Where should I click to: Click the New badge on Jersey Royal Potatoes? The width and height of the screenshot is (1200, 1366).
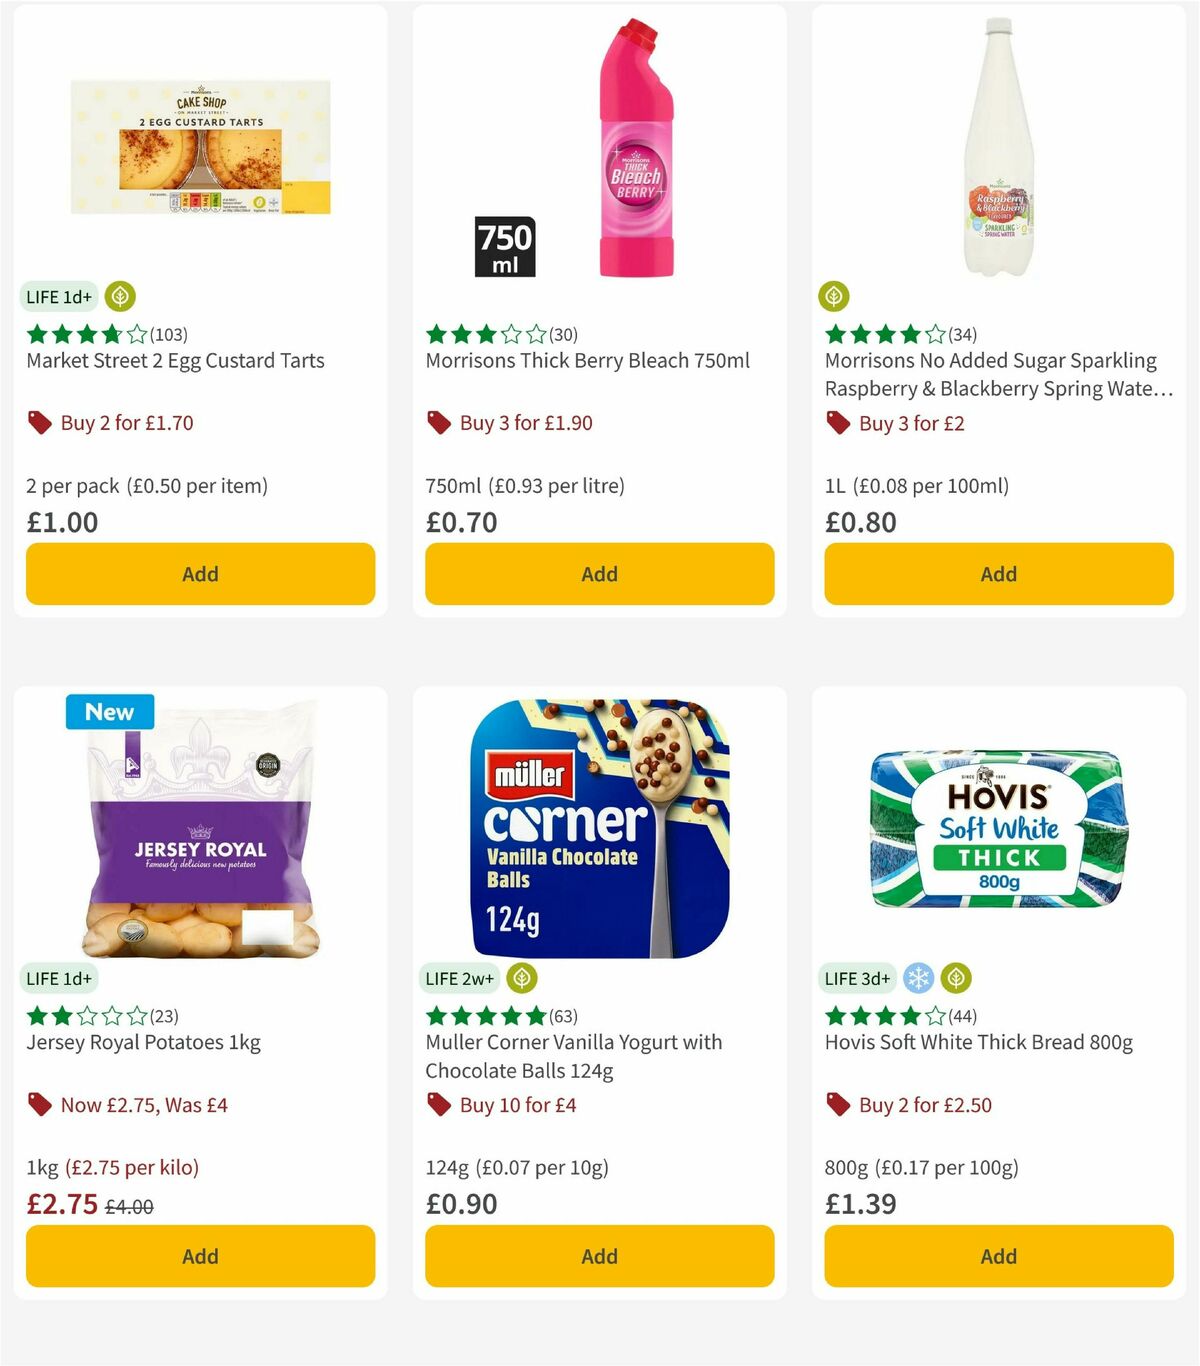[x=108, y=712]
